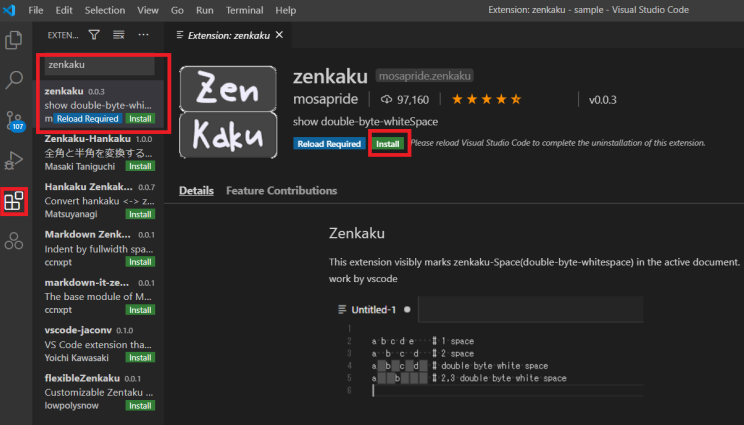Click the 'show double-byte-whiteSpace' description
Image resolution: width=744 pixels, height=425 pixels.
pos(365,122)
